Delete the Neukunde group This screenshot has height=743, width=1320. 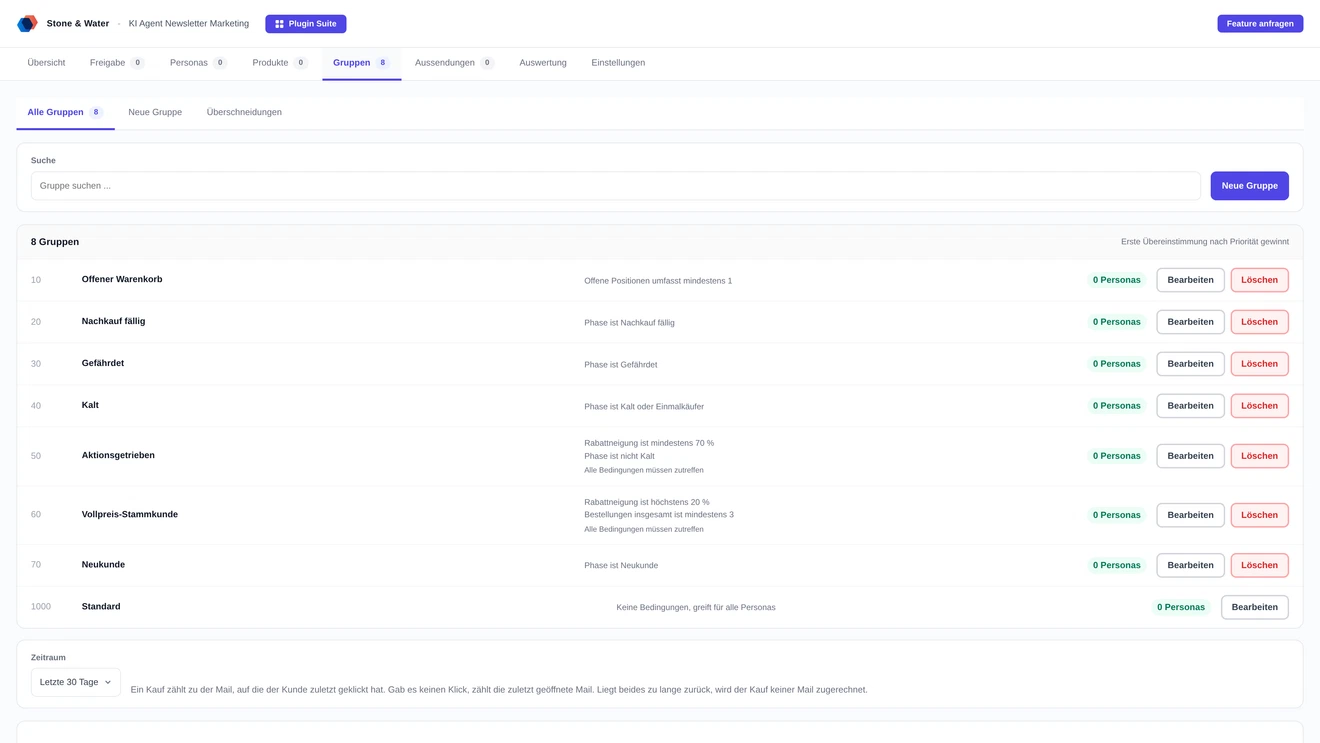point(1259,565)
